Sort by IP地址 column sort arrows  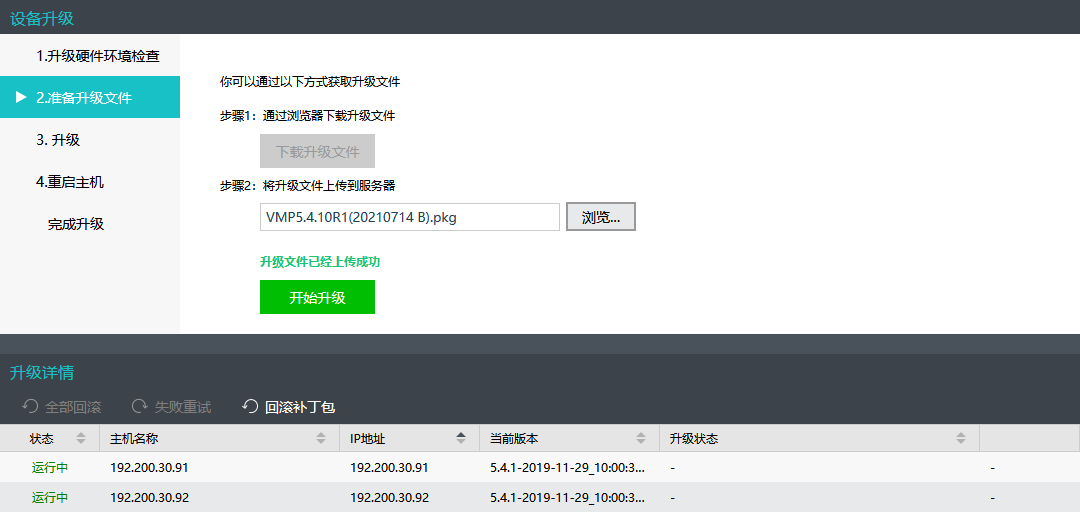pos(461,439)
